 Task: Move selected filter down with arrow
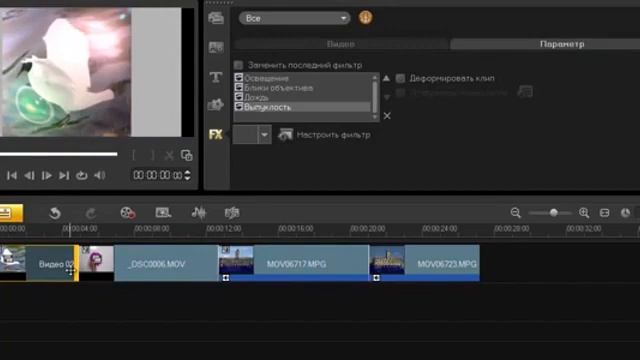pyautogui.click(x=387, y=97)
